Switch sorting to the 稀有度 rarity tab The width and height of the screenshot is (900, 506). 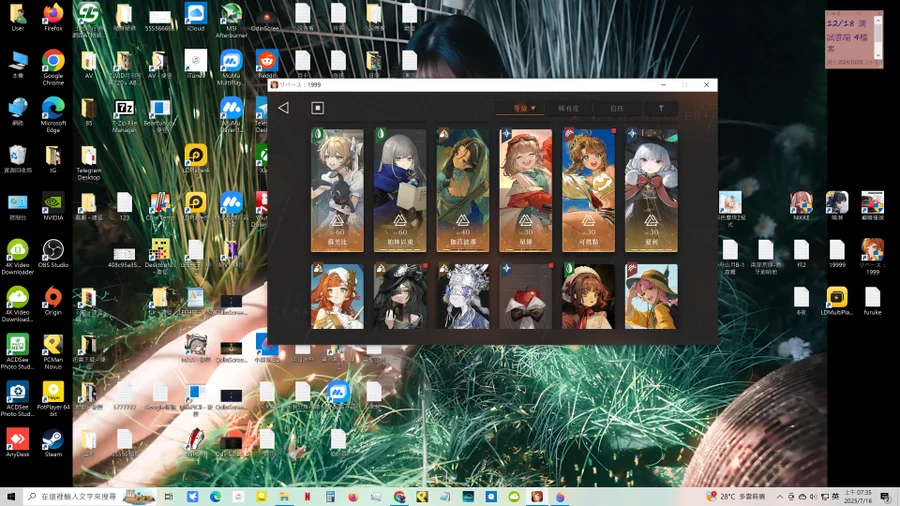(x=568, y=108)
